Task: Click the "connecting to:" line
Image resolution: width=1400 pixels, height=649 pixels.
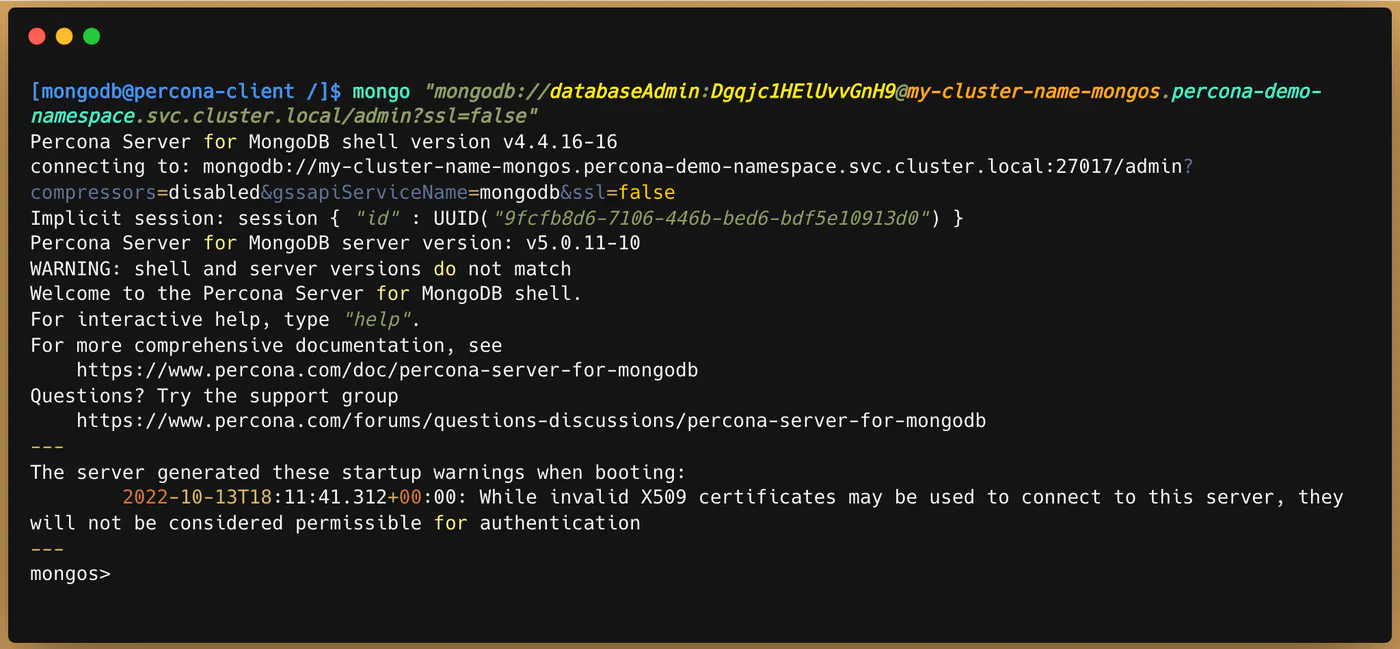Action: (612, 167)
